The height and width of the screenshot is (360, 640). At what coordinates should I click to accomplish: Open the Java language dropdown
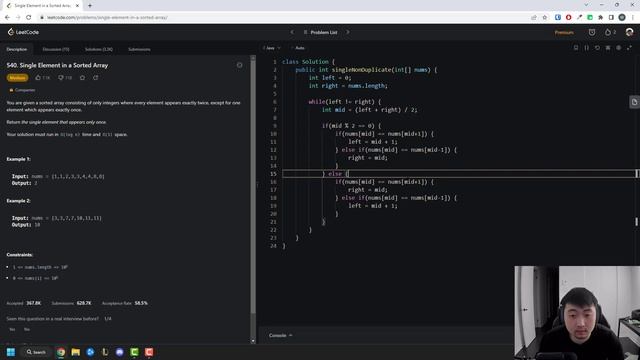272,48
